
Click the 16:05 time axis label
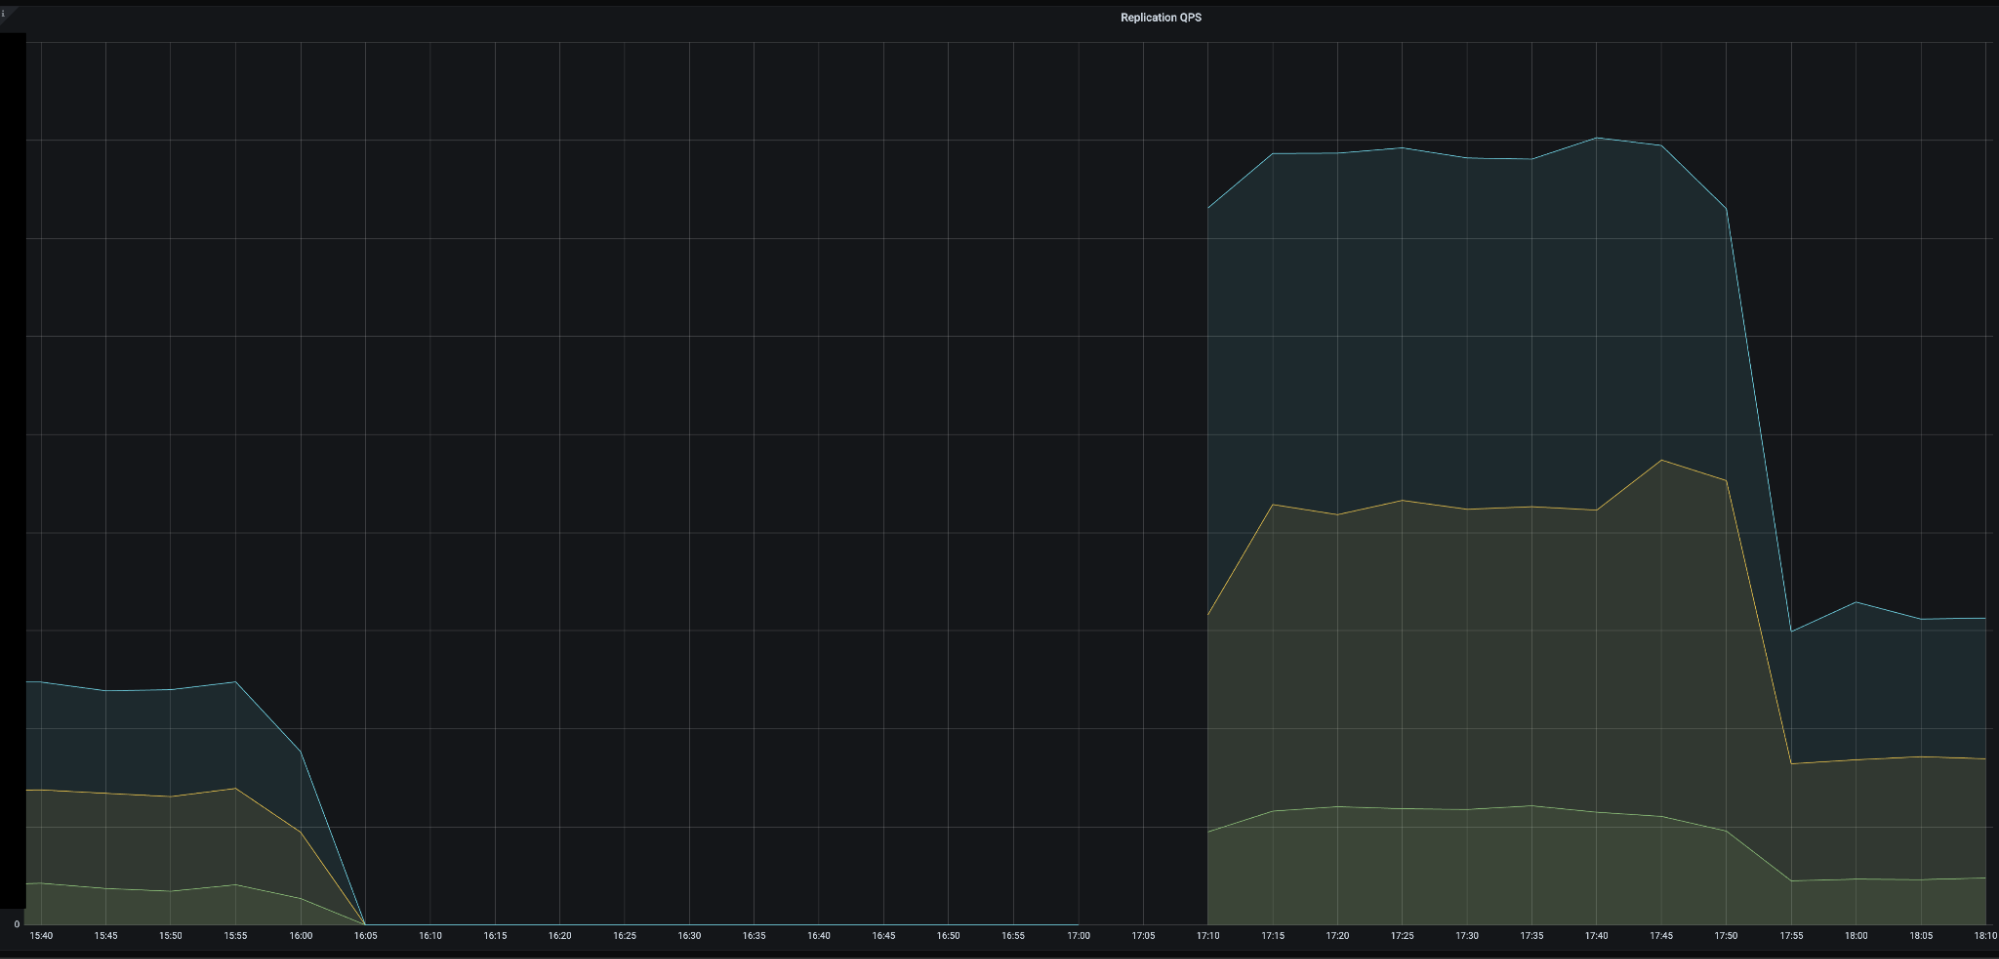point(365,936)
